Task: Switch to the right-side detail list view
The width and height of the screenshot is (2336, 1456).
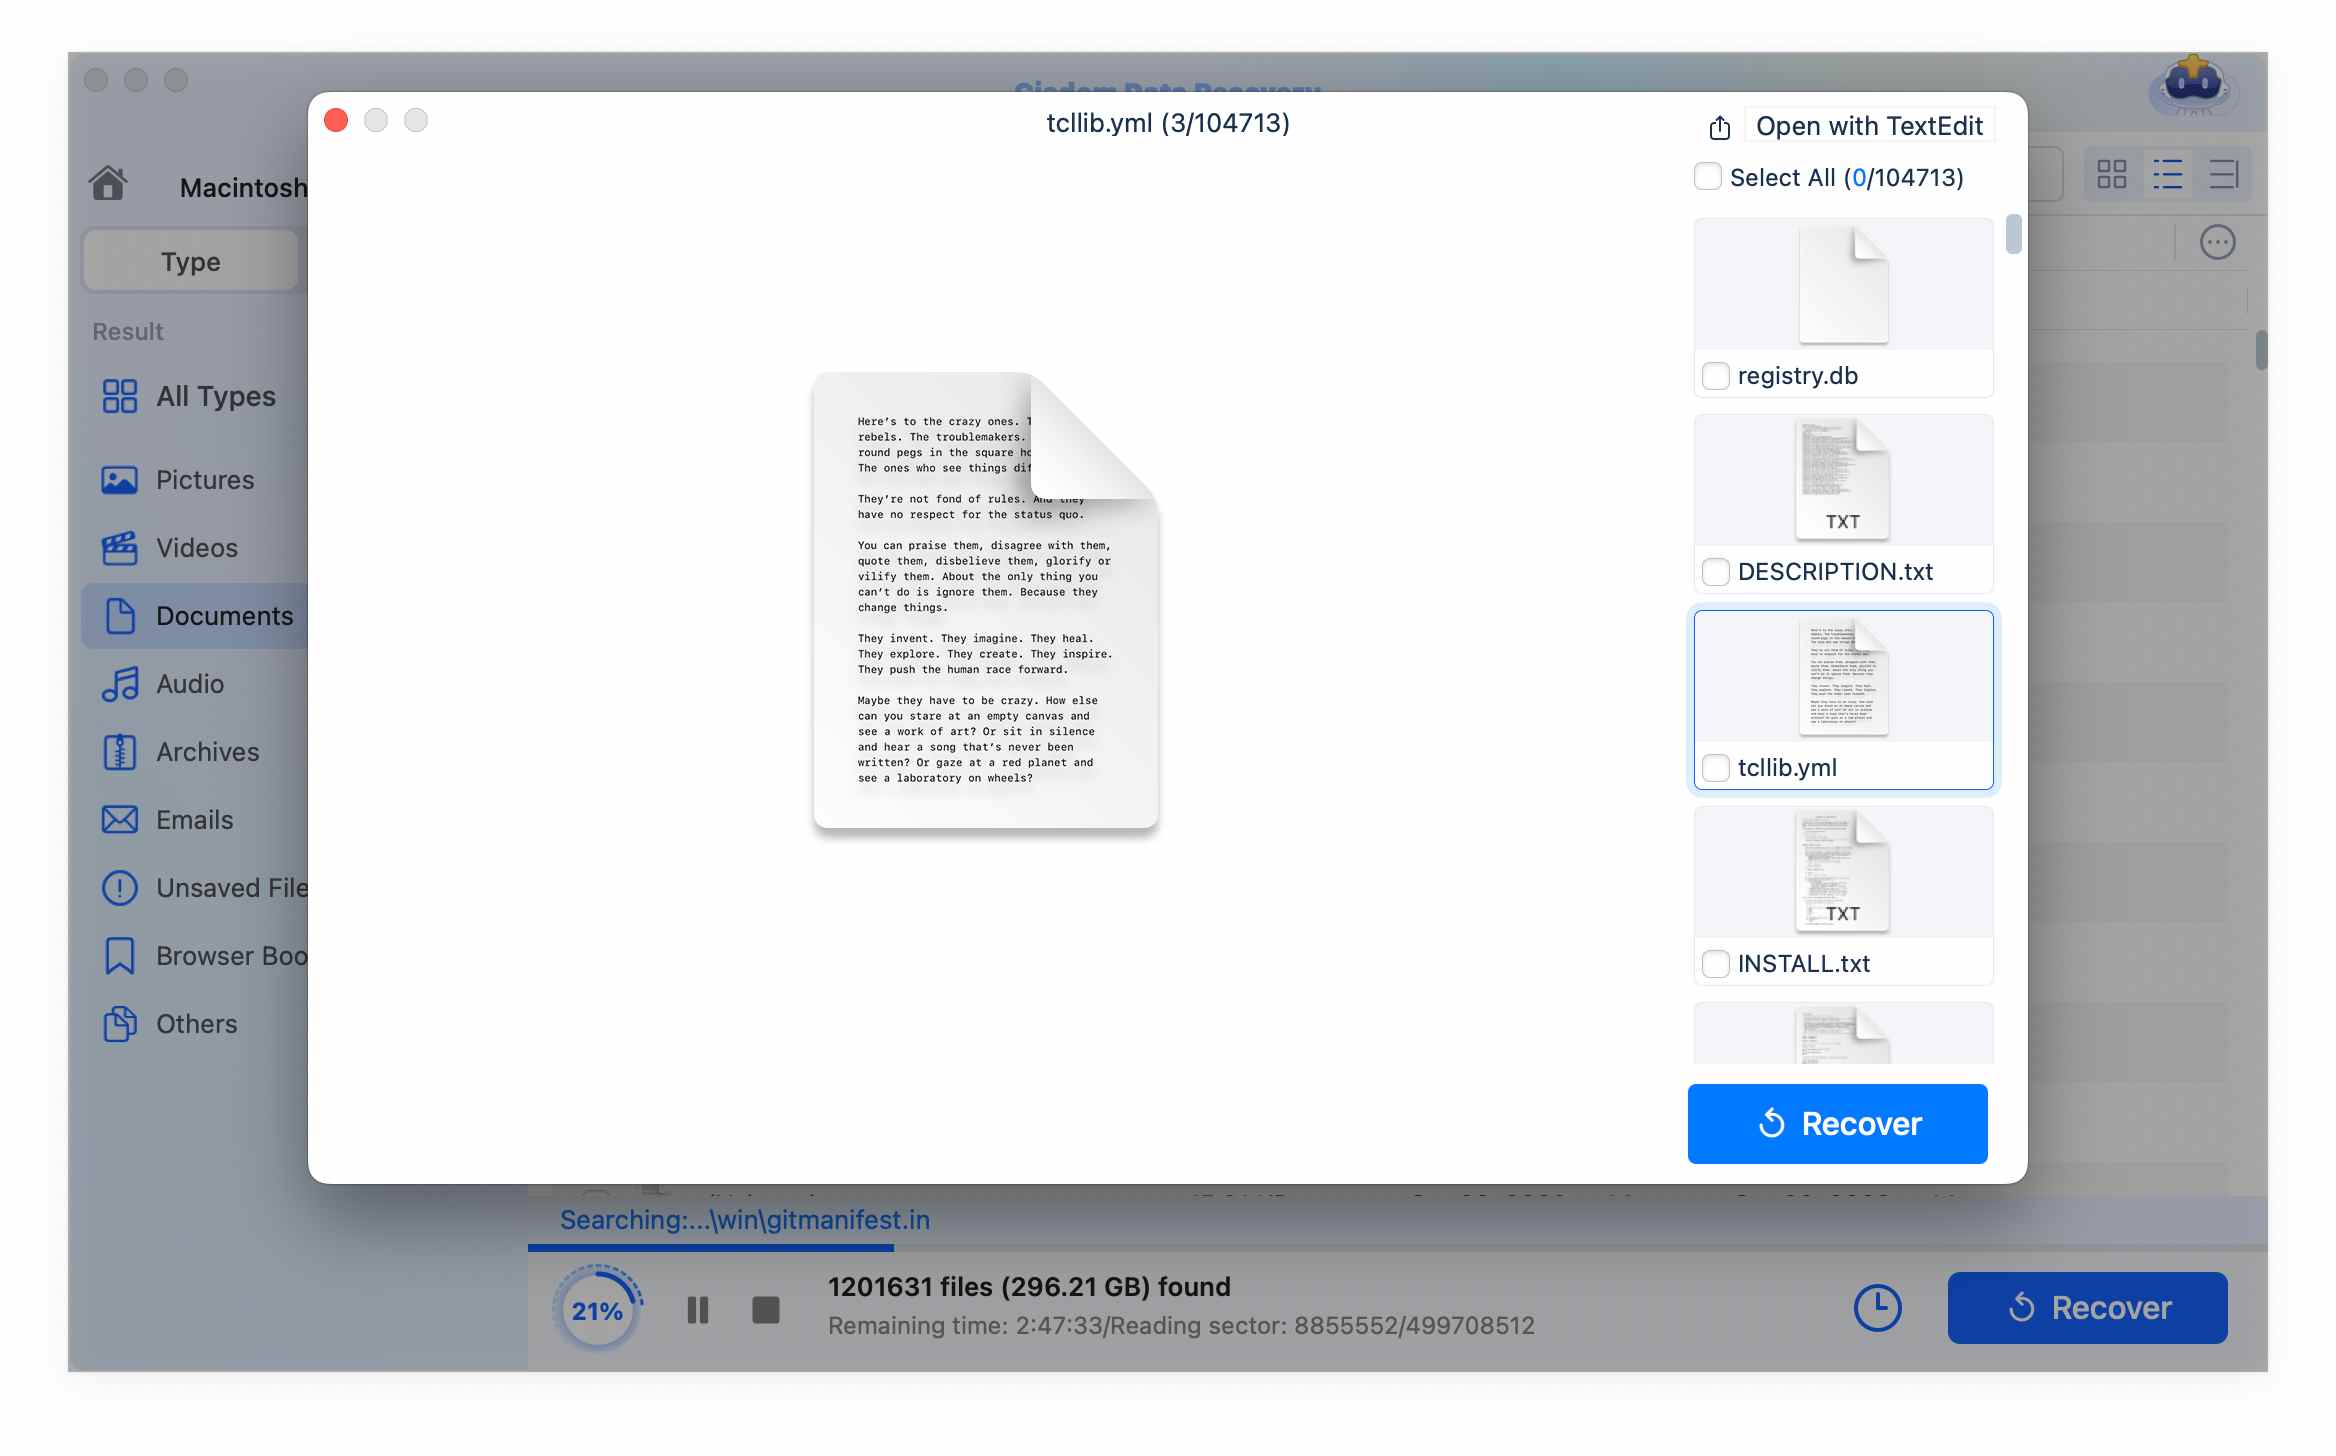Action: [x=2224, y=174]
